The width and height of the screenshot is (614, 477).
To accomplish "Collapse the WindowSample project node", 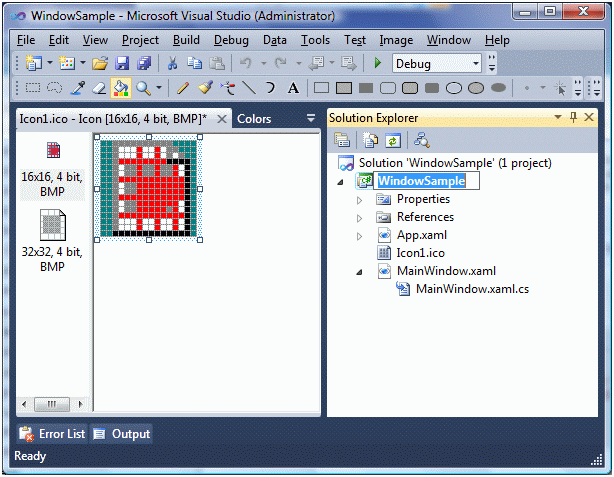I will (x=341, y=182).
